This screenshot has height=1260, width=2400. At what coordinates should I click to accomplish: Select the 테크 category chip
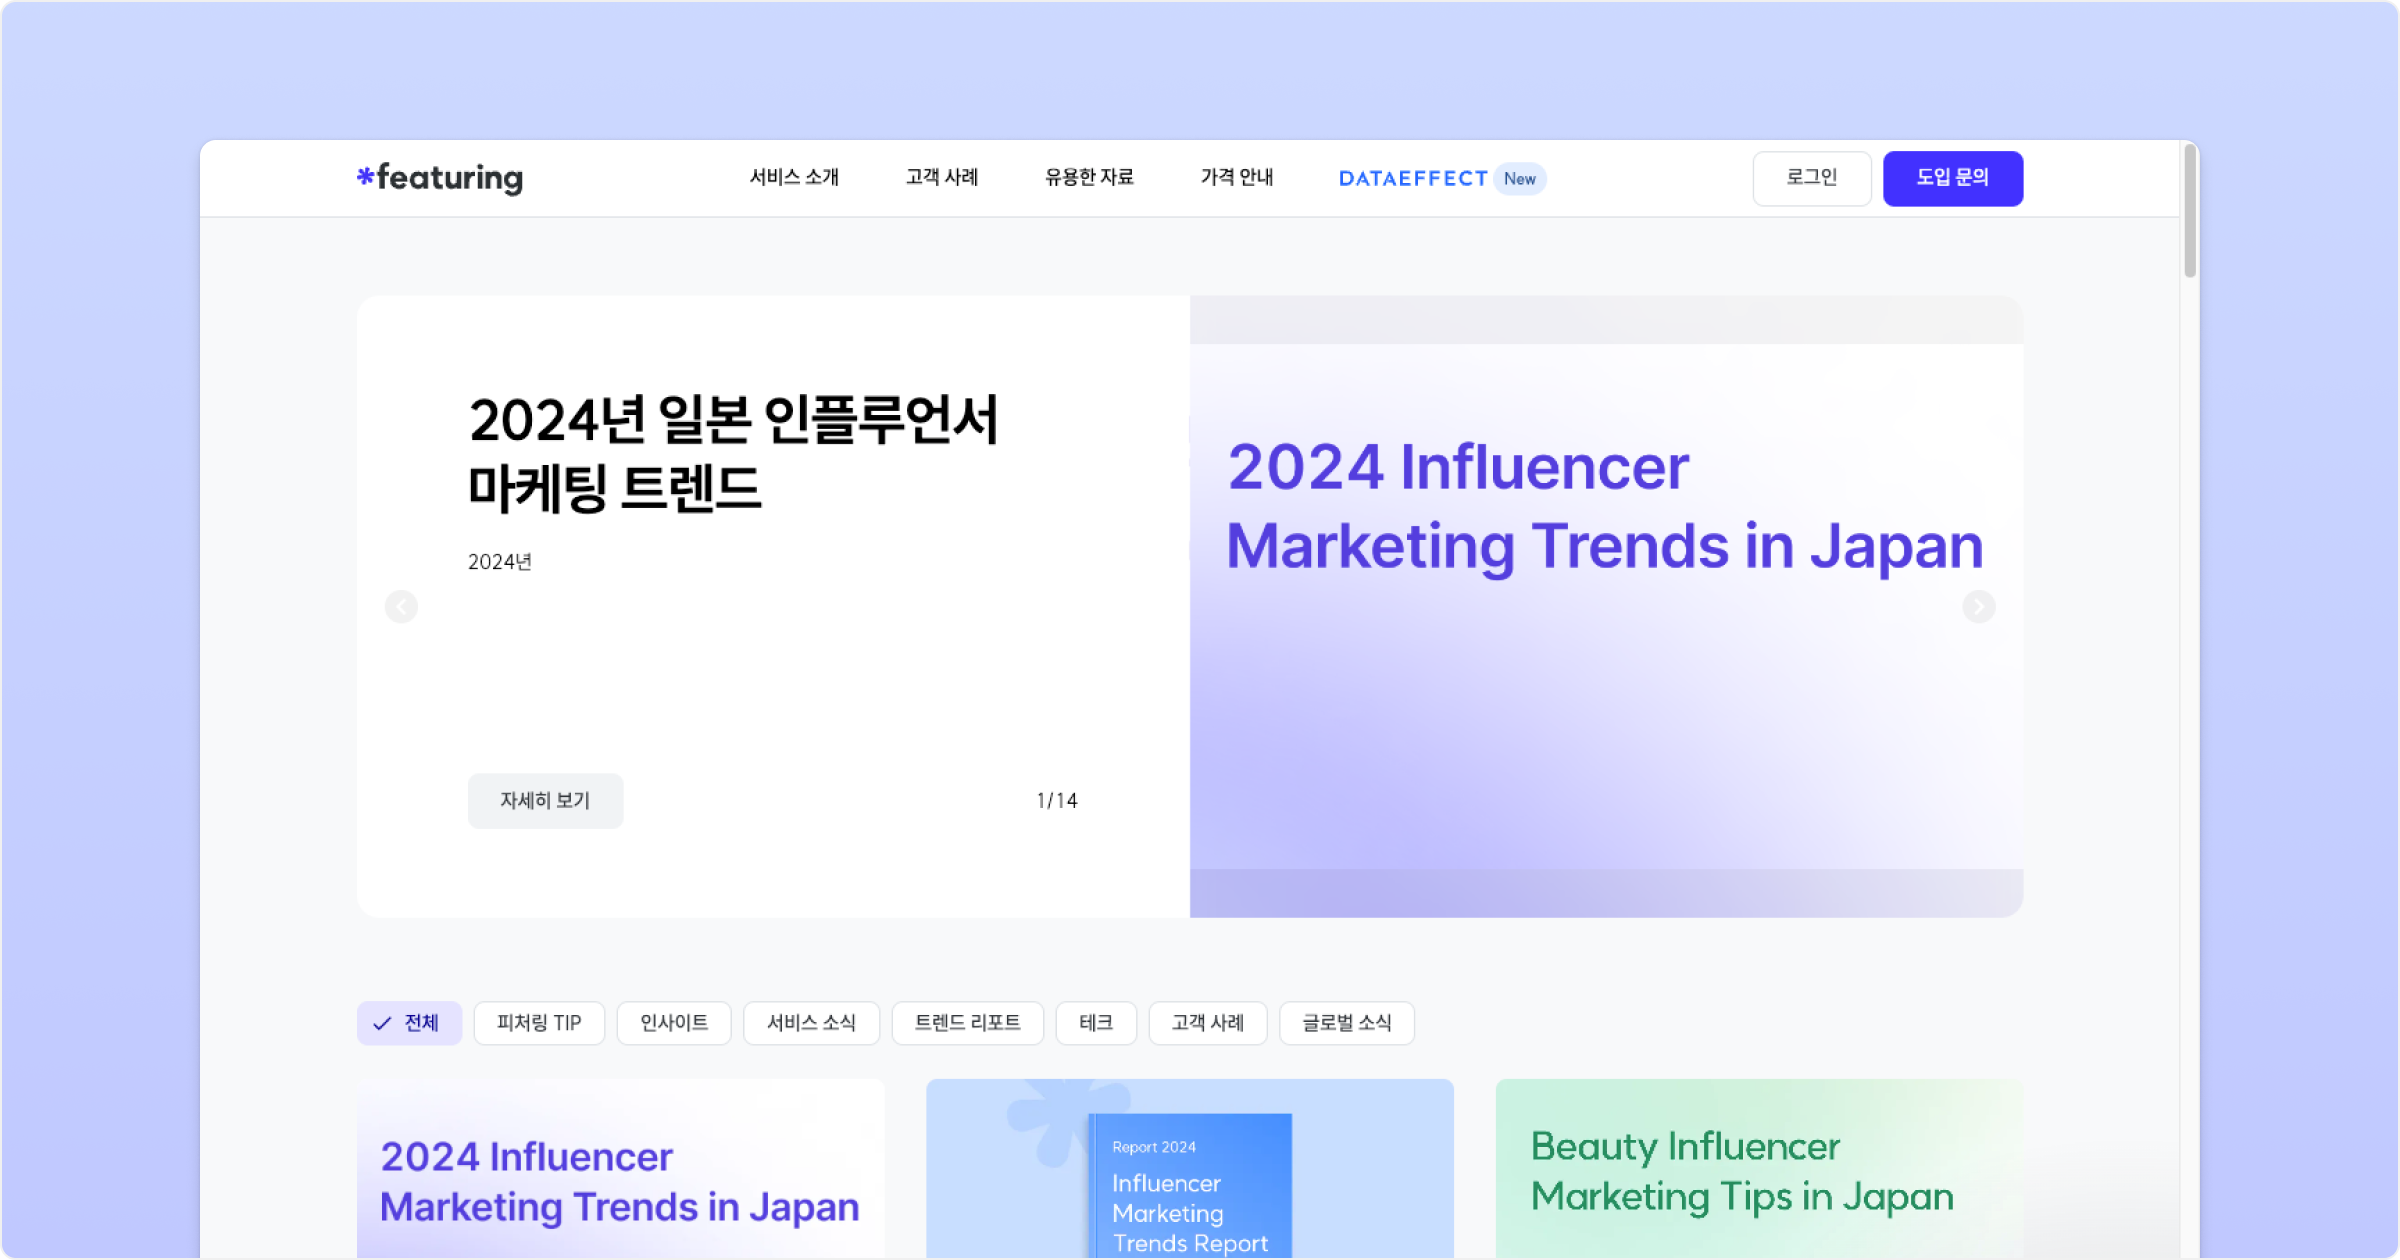(x=1096, y=1023)
